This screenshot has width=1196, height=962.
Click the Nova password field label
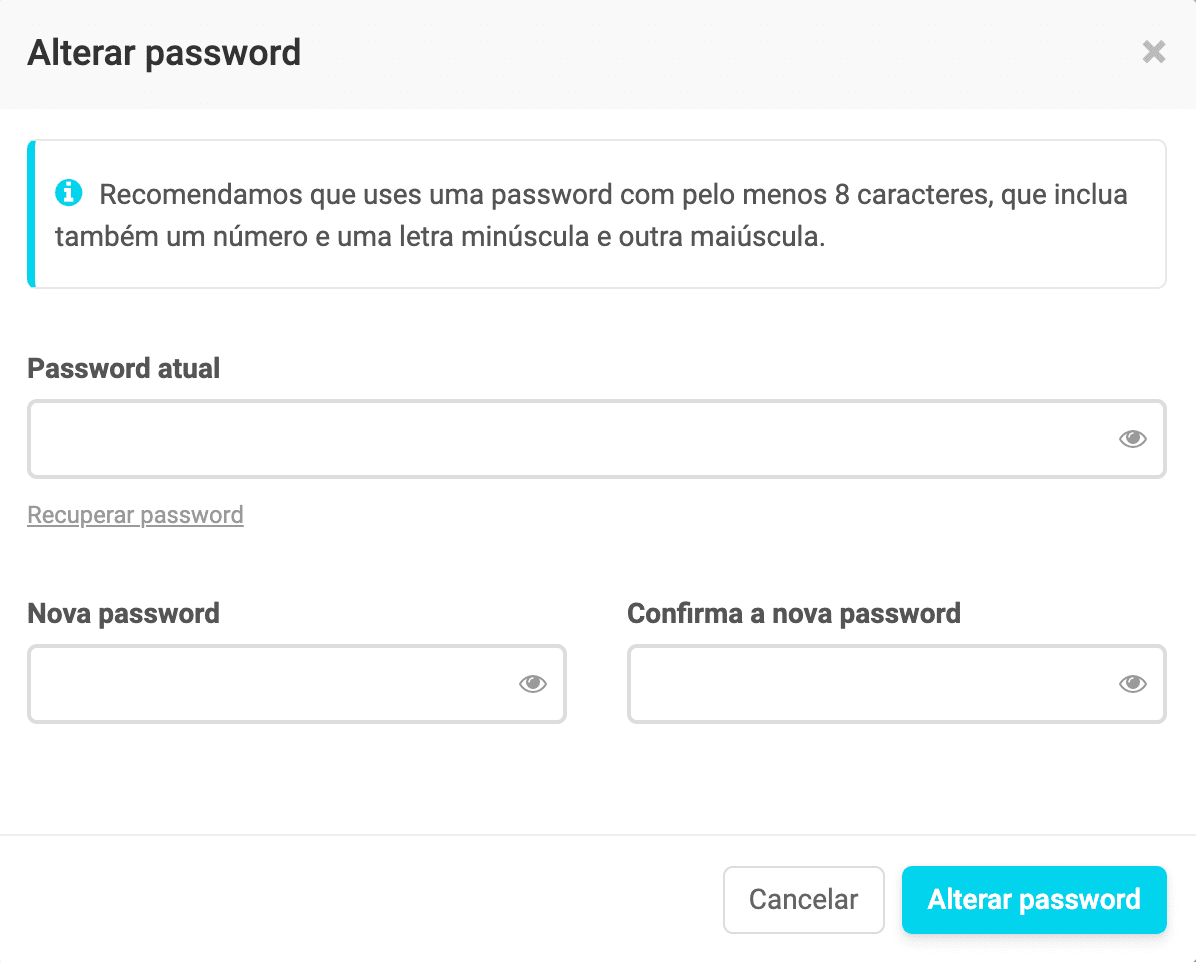tap(123, 613)
